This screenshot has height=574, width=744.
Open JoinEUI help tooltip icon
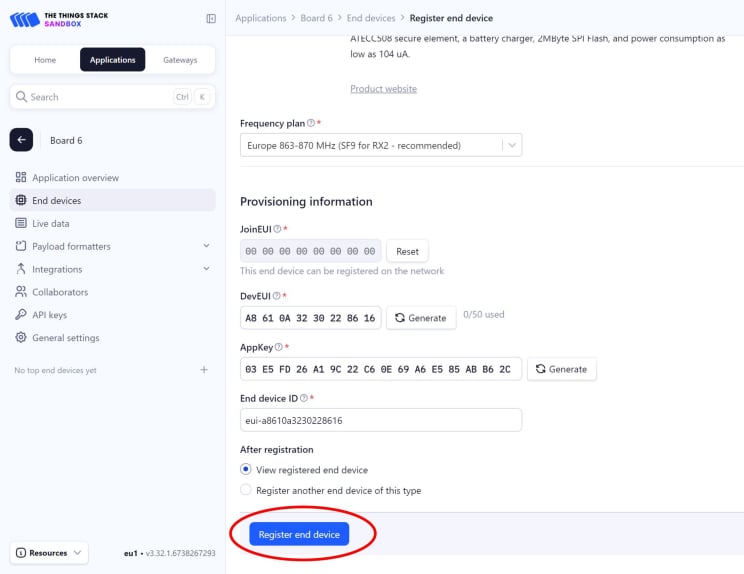(277, 229)
